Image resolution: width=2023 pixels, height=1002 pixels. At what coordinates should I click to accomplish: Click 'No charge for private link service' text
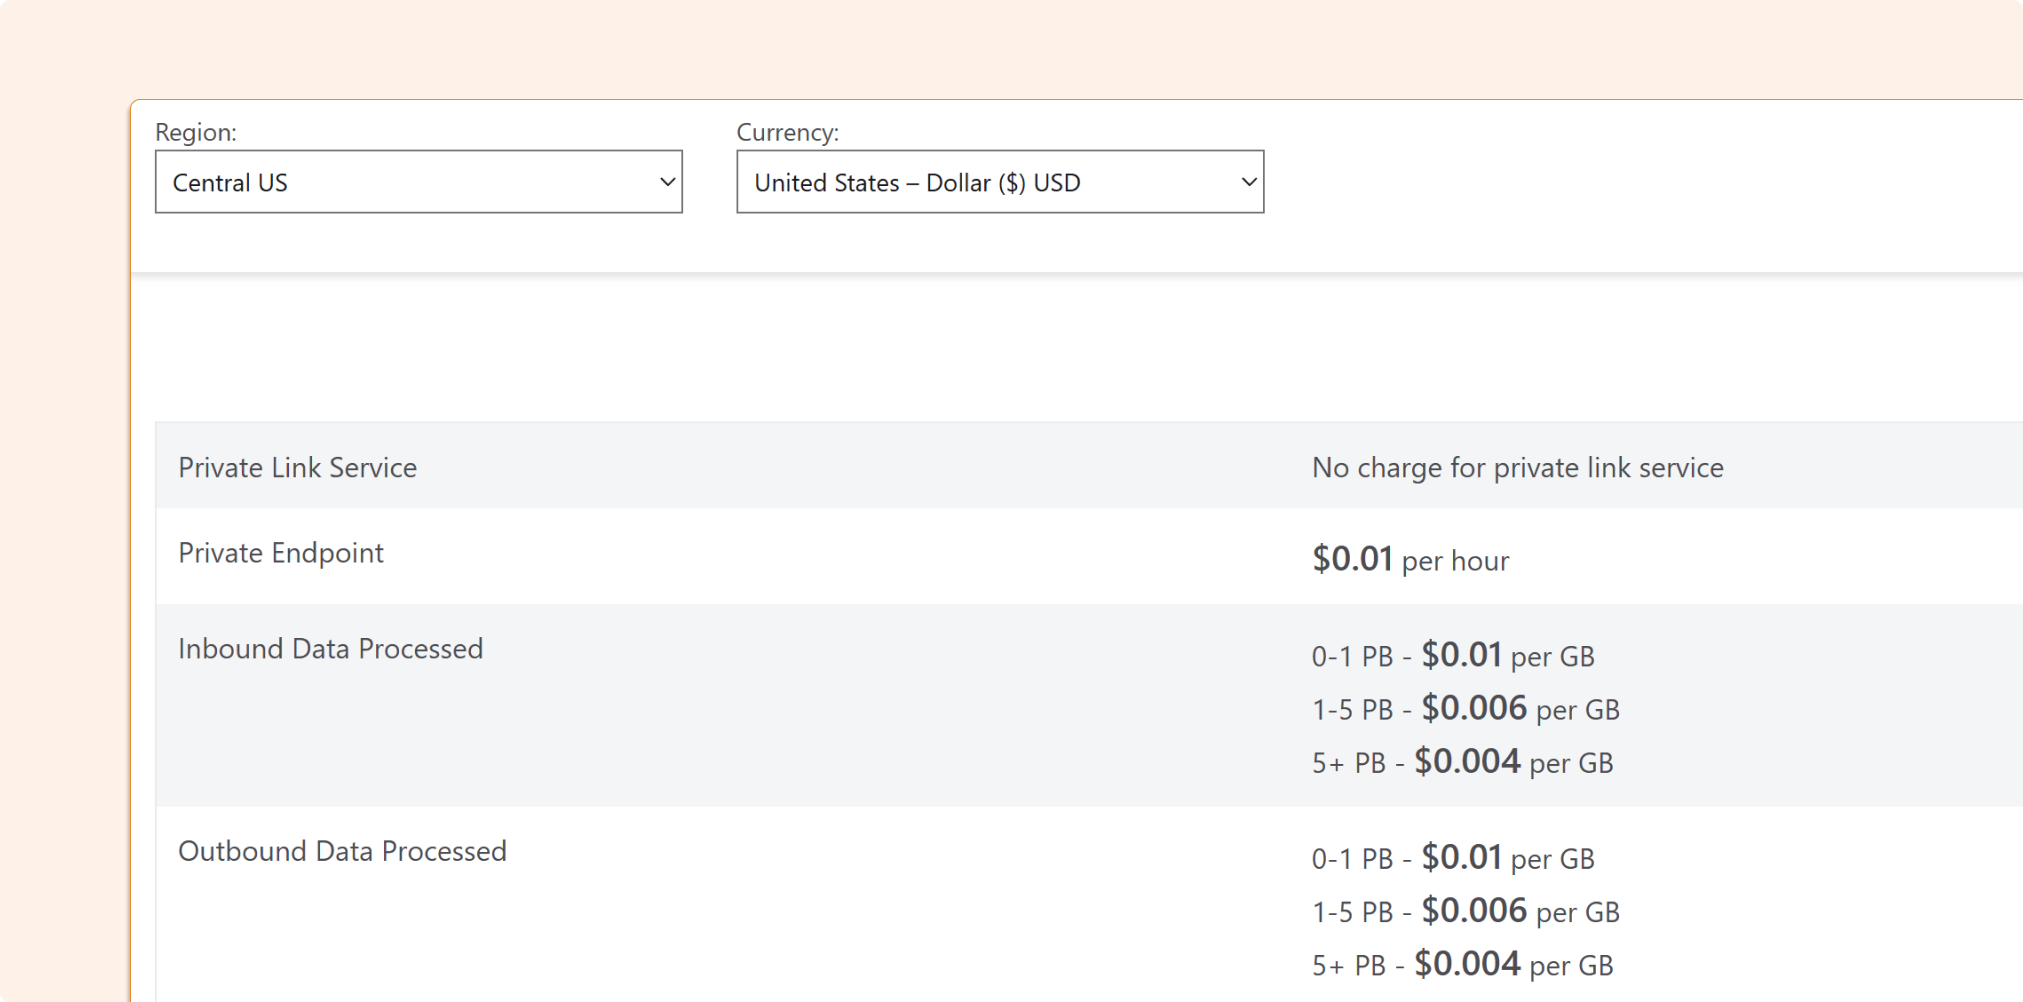coord(1517,468)
